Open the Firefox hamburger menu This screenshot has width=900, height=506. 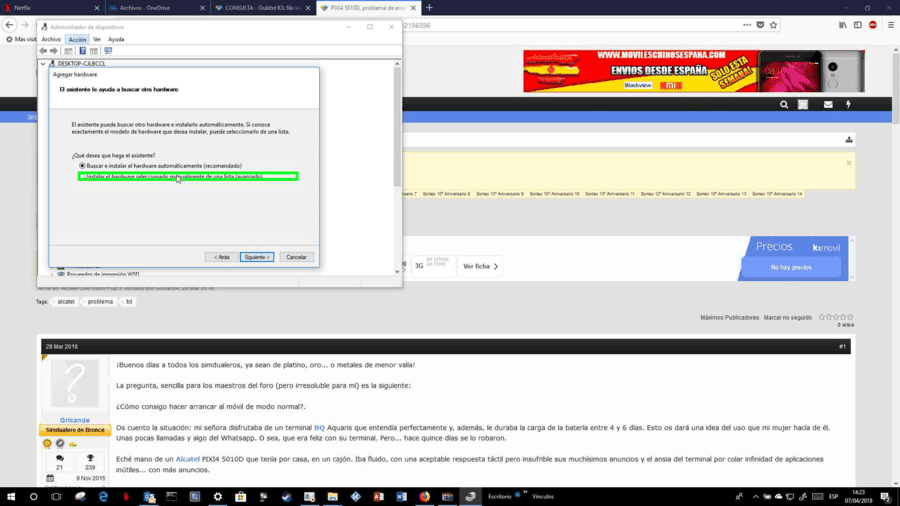[891, 25]
